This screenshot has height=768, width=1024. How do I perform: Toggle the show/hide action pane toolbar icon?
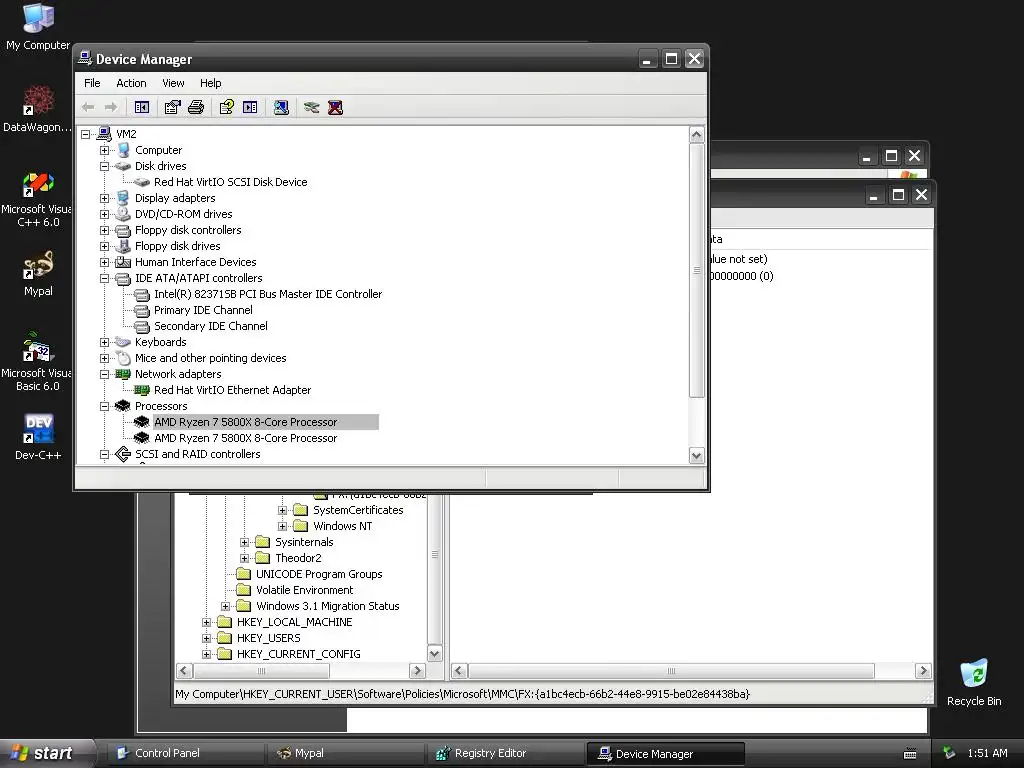pyautogui.click(x=250, y=107)
